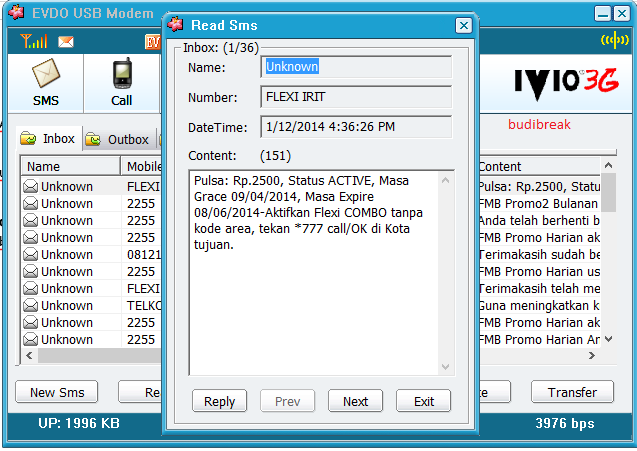This screenshot has width=637, height=451.
Task: Click the Name field showing Unknown
Action: click(356, 67)
